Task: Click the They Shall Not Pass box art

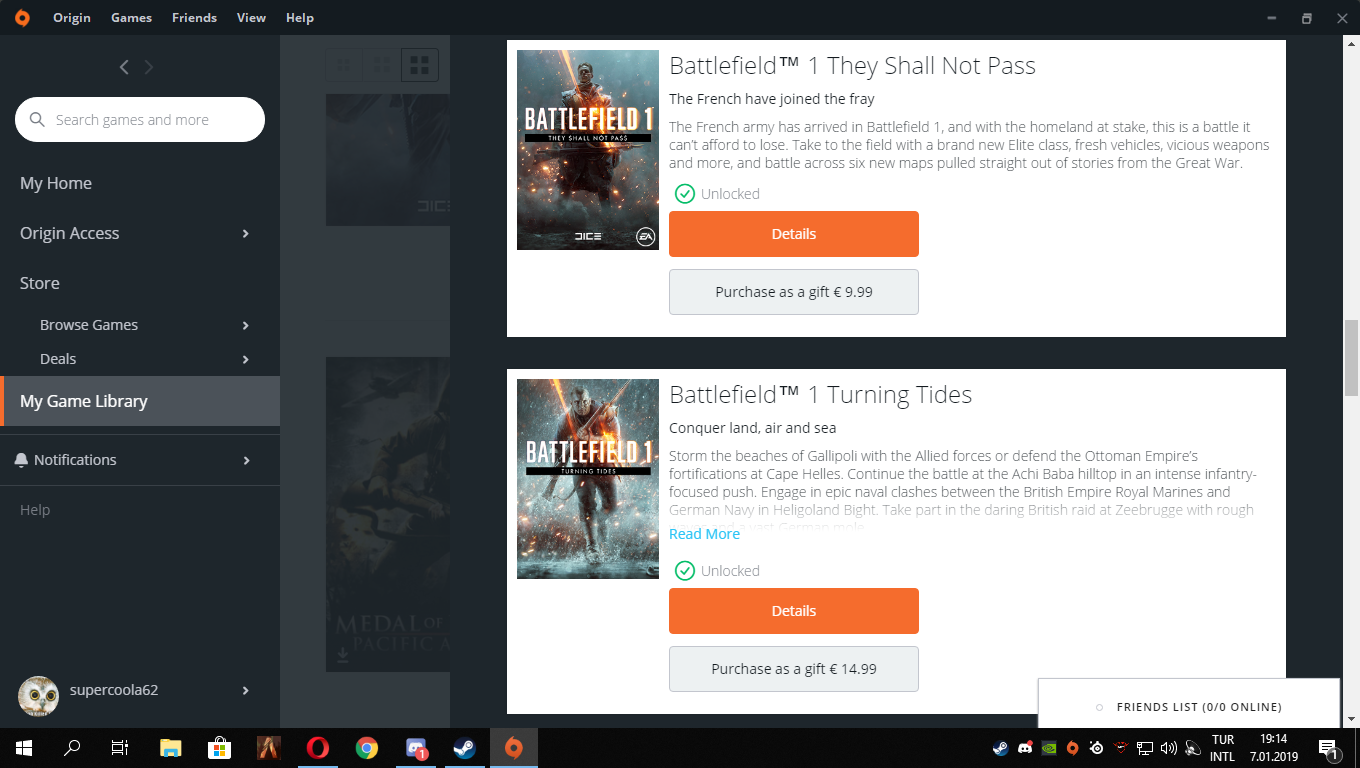Action: tap(588, 150)
